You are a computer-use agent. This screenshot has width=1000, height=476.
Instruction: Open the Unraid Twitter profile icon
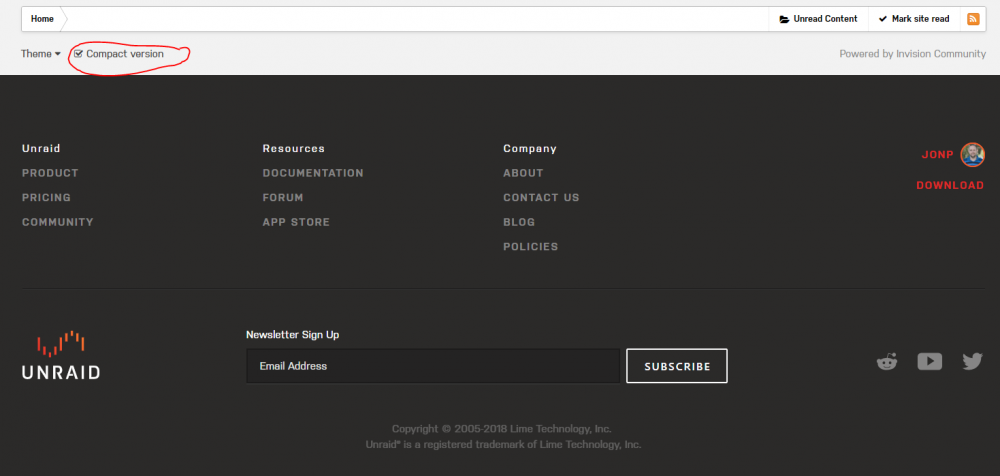coord(973,362)
